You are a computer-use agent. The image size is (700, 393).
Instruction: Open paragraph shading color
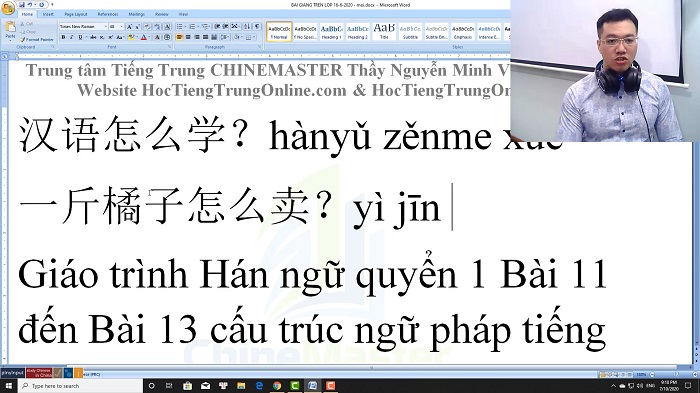238,37
